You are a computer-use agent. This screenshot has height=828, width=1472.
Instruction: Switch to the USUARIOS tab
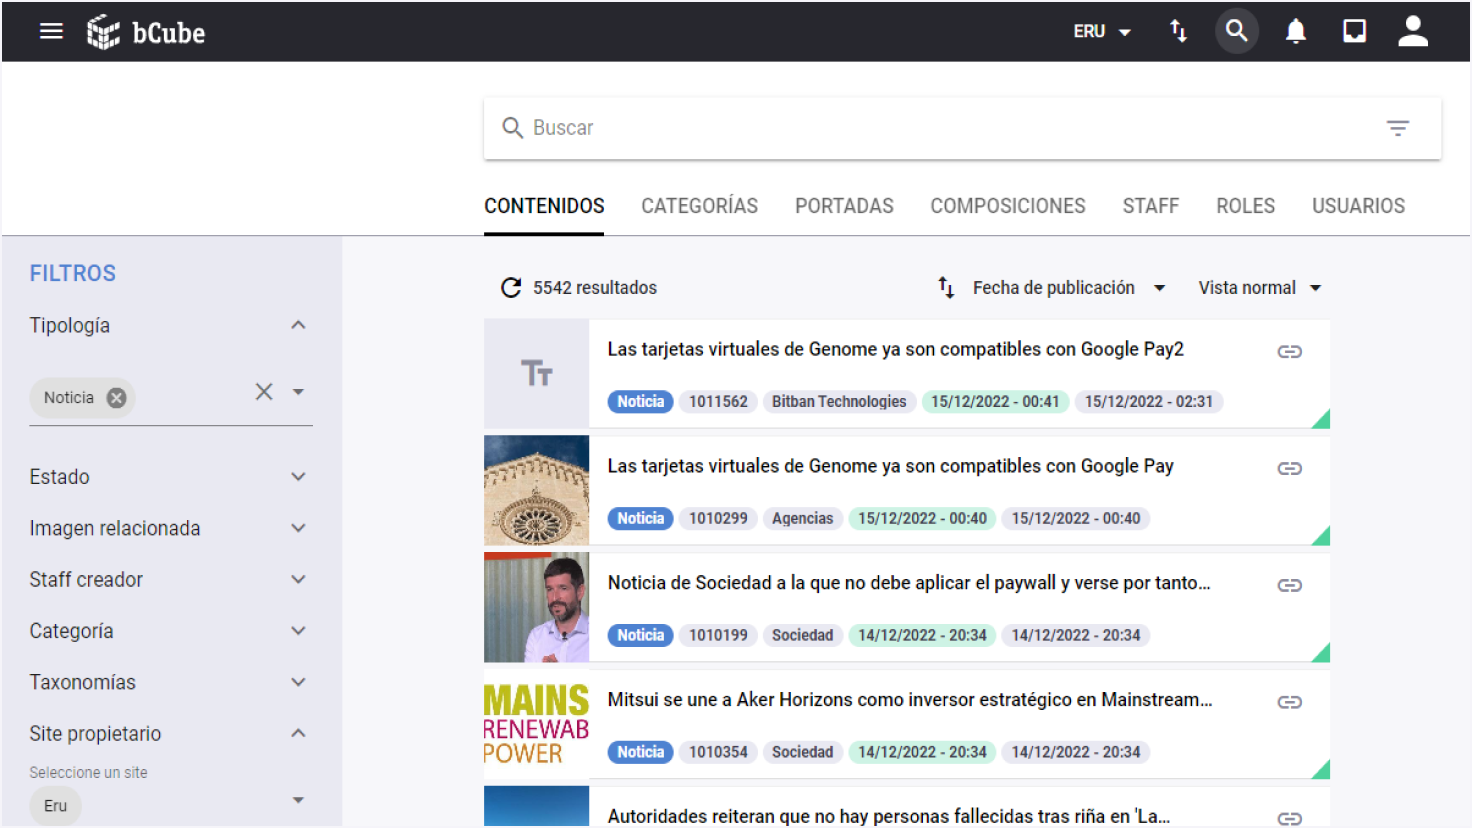pyautogui.click(x=1358, y=206)
